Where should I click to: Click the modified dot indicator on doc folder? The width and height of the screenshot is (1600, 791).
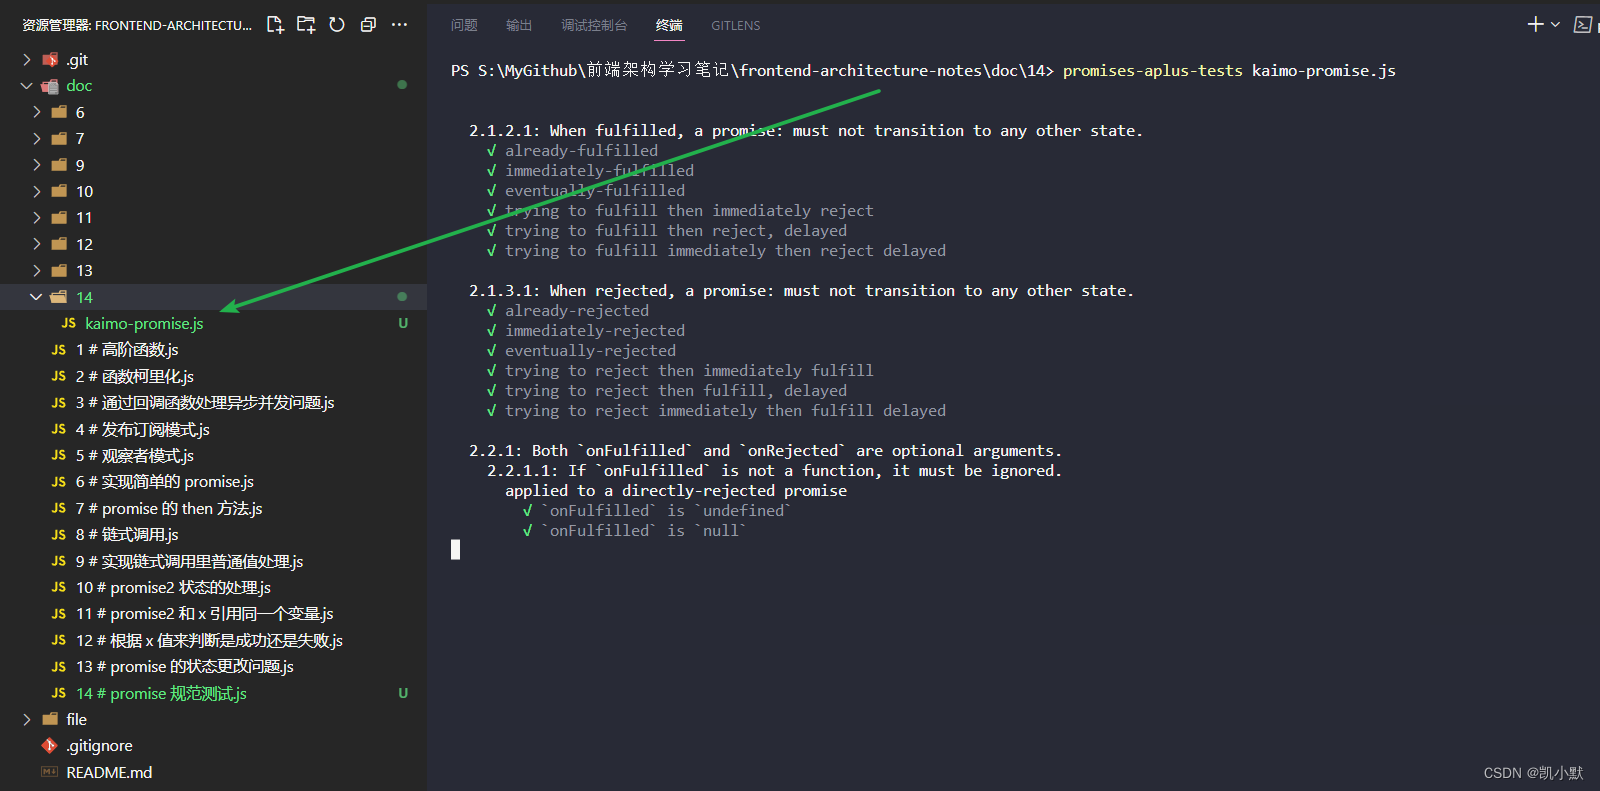point(402,85)
